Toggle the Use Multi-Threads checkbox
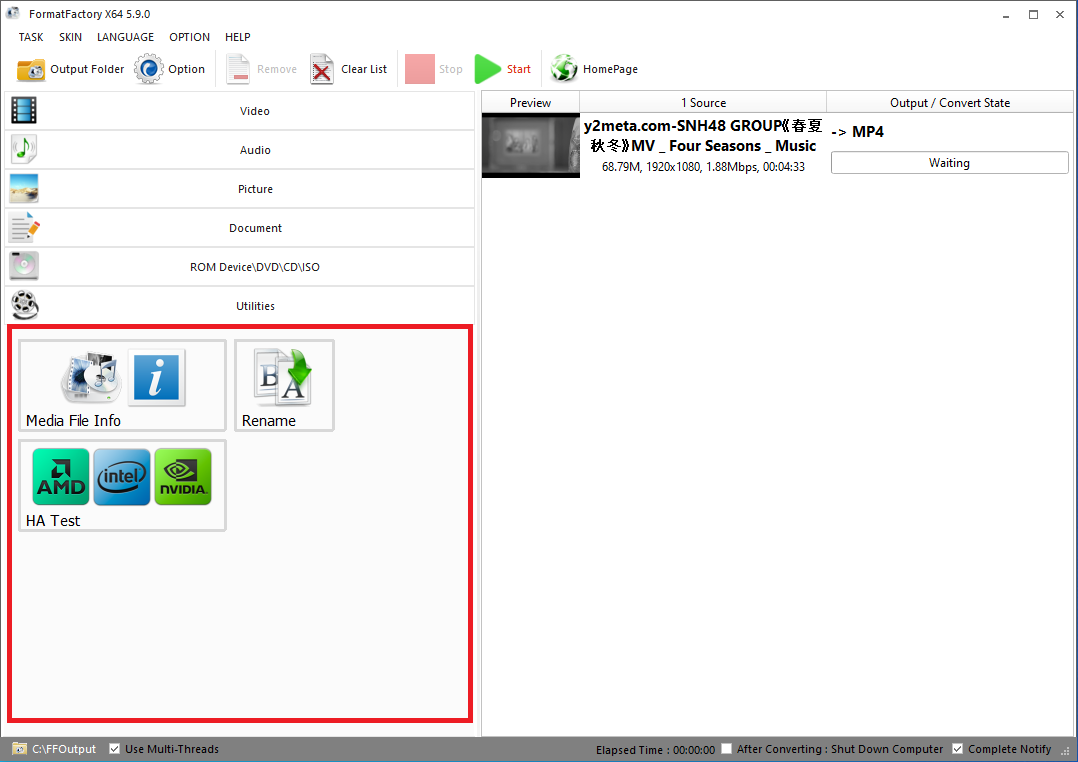 coord(115,749)
